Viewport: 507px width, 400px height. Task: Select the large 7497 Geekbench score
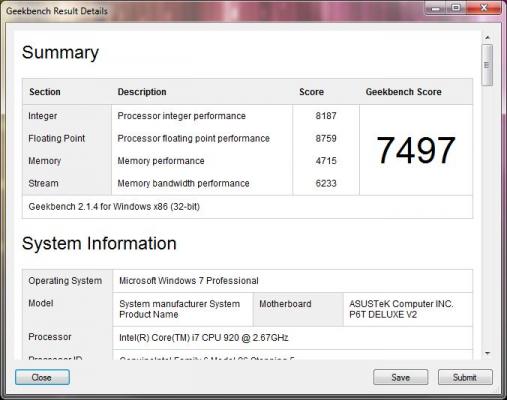[416, 151]
